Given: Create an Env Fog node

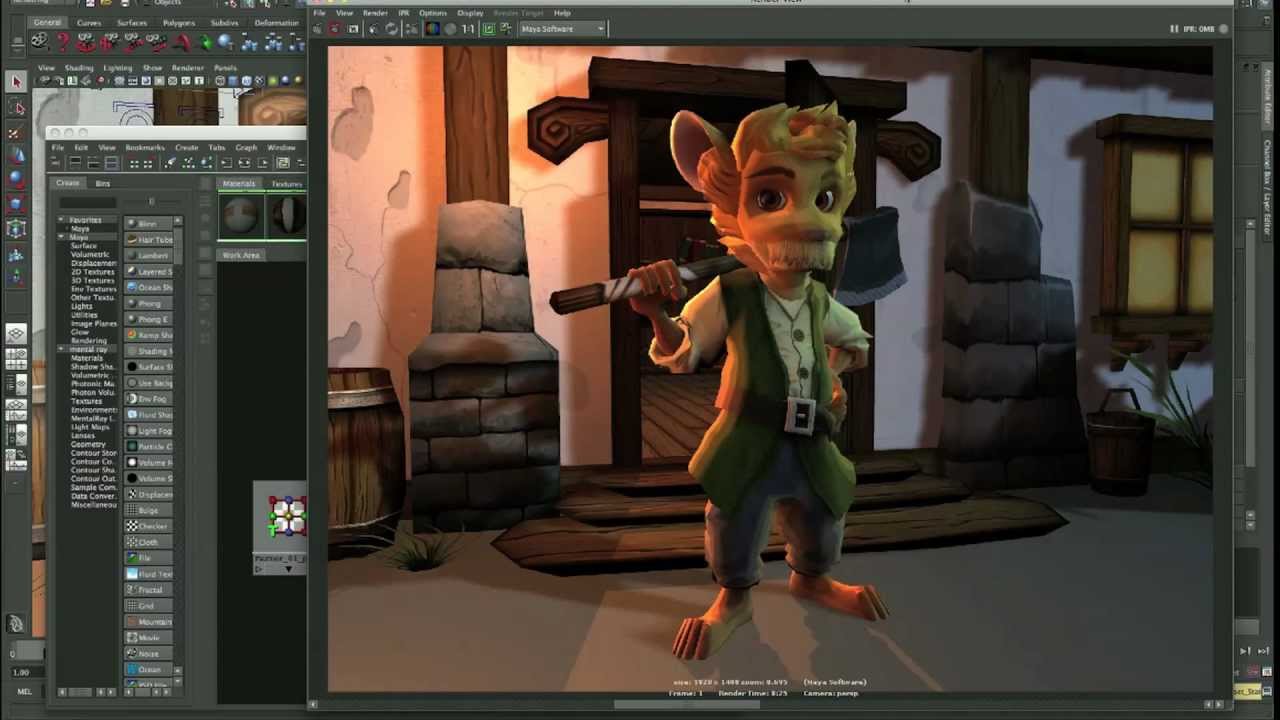Looking at the screenshot, I should (148, 399).
